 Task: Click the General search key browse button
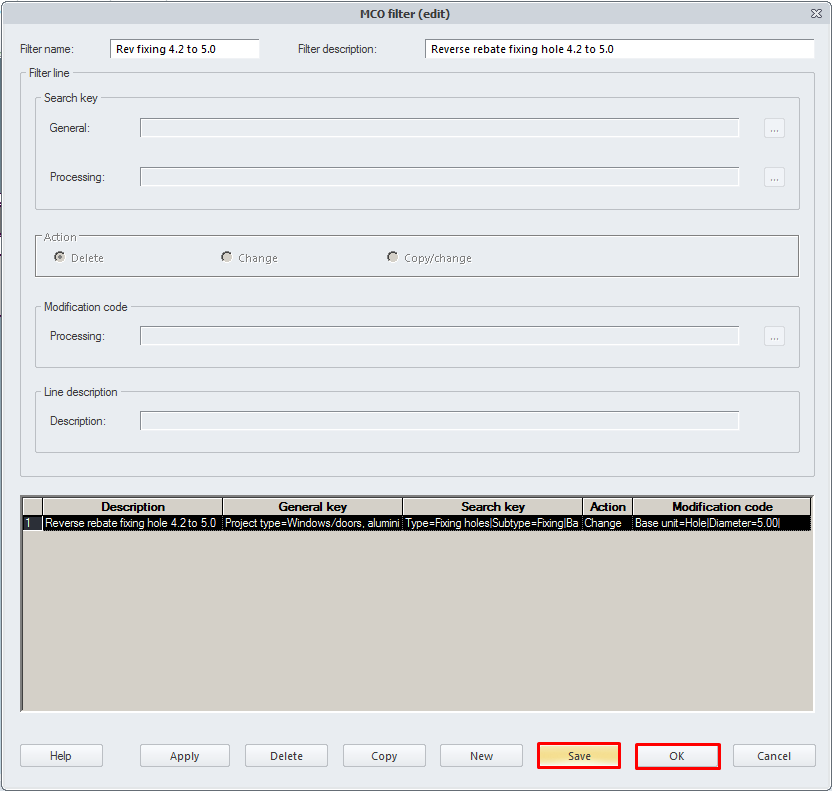[774, 128]
